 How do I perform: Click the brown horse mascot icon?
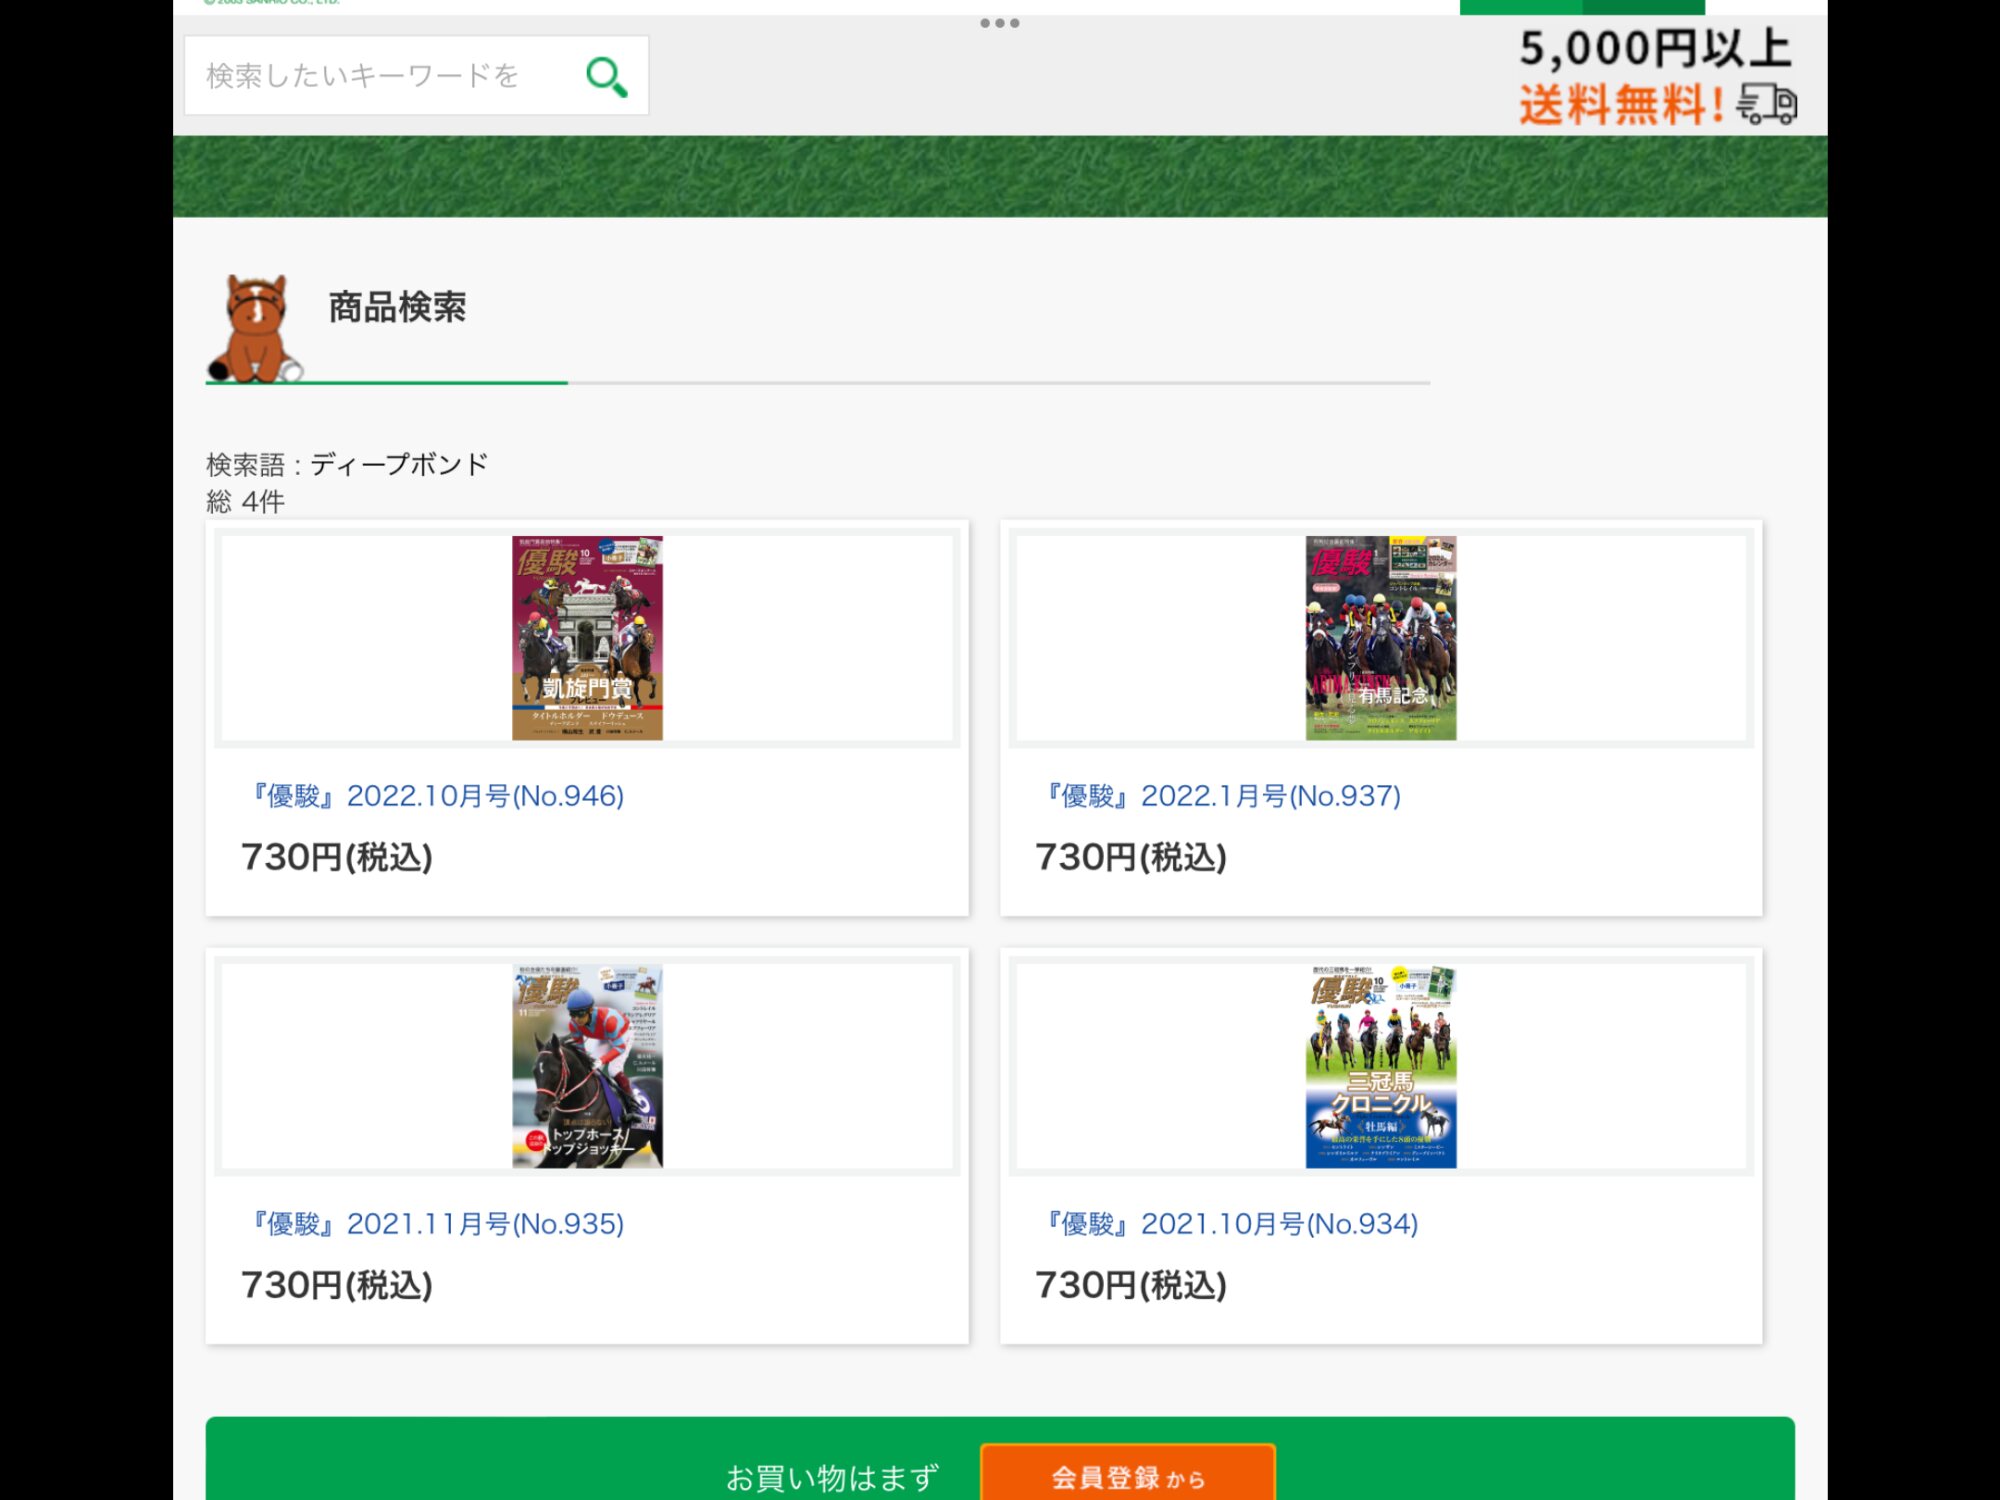[x=255, y=330]
